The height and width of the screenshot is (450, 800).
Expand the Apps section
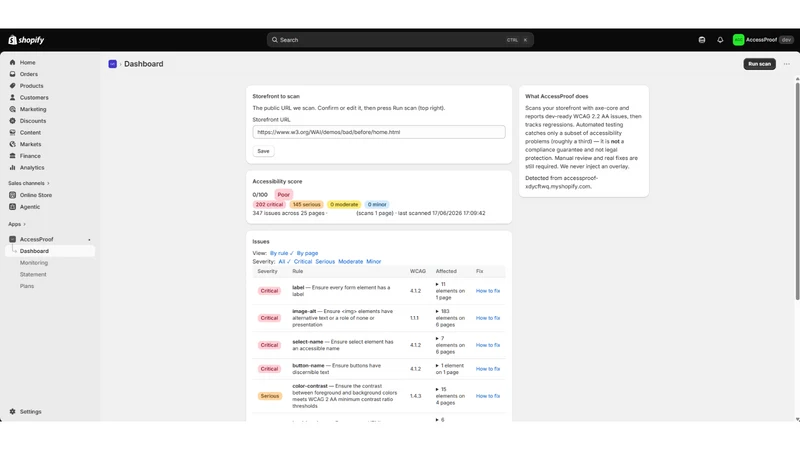[17, 224]
